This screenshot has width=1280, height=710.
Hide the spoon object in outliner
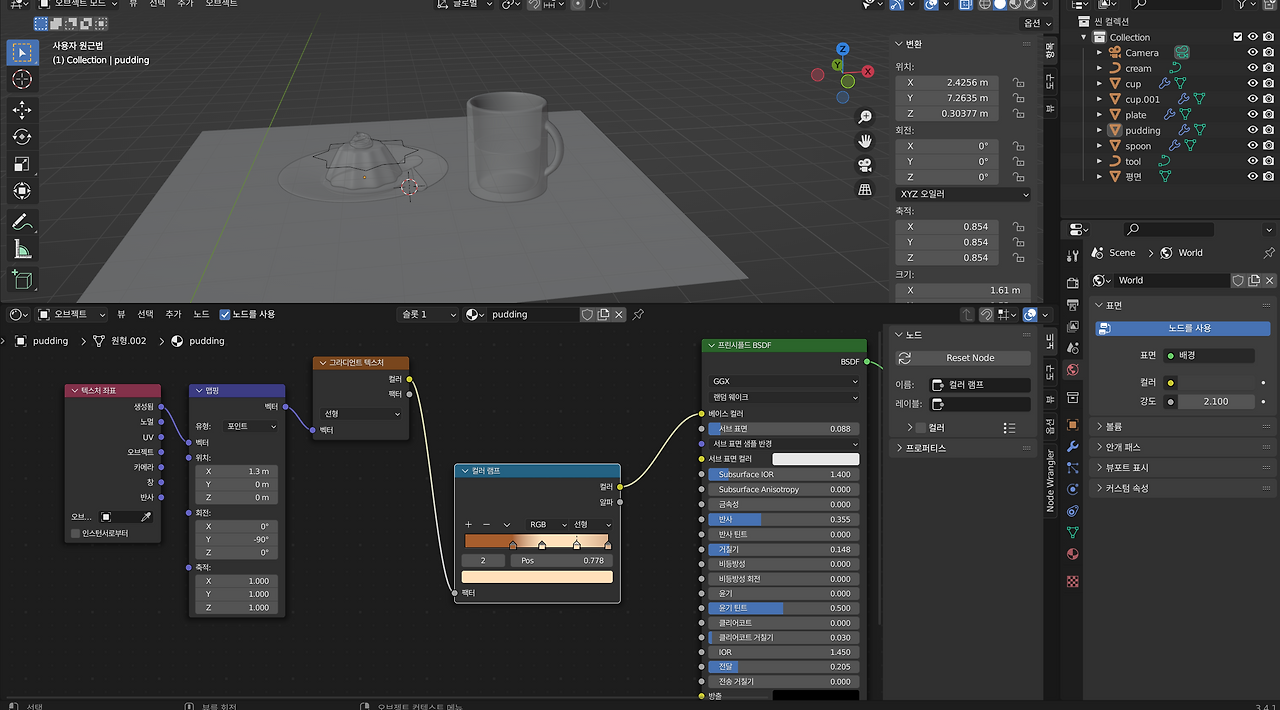click(x=1253, y=146)
